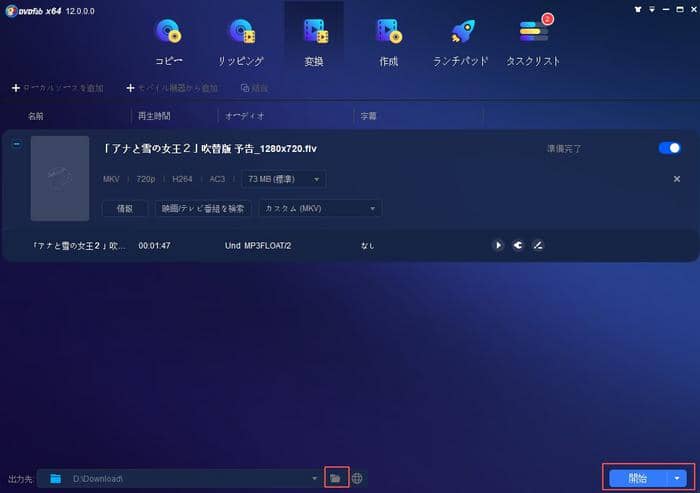Open the skin (t-shirt) theme icon
Viewport: 700px width, 493px height.
click(638, 9)
